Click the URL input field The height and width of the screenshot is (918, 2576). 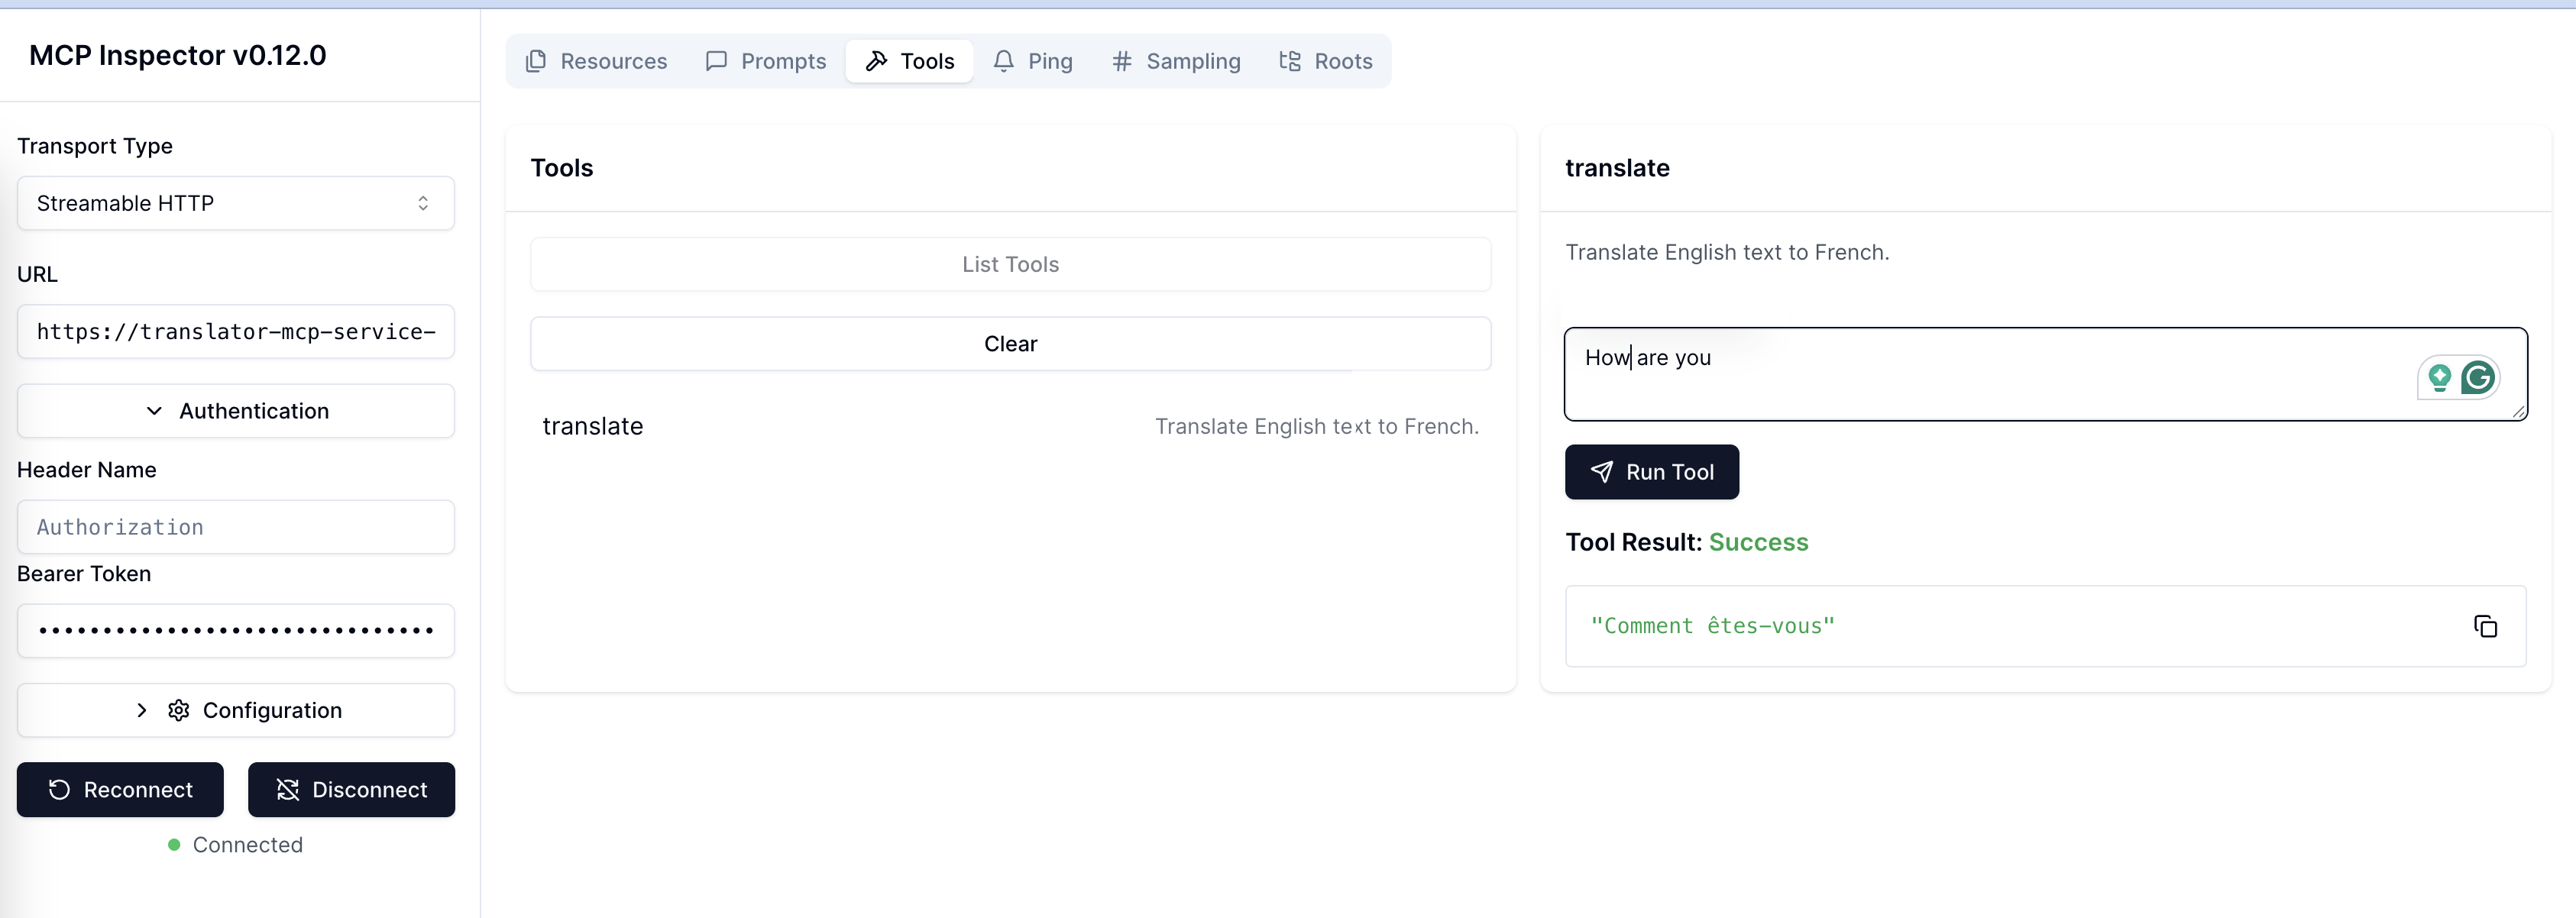tap(236, 331)
